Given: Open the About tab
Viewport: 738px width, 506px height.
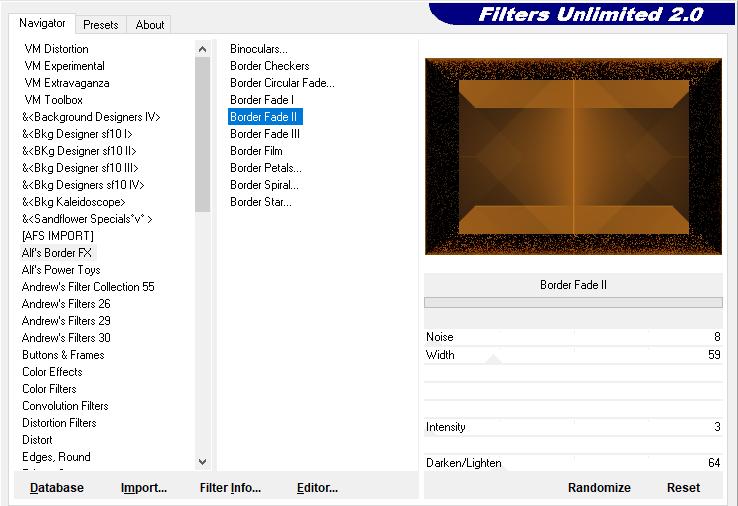Looking at the screenshot, I should click(149, 24).
